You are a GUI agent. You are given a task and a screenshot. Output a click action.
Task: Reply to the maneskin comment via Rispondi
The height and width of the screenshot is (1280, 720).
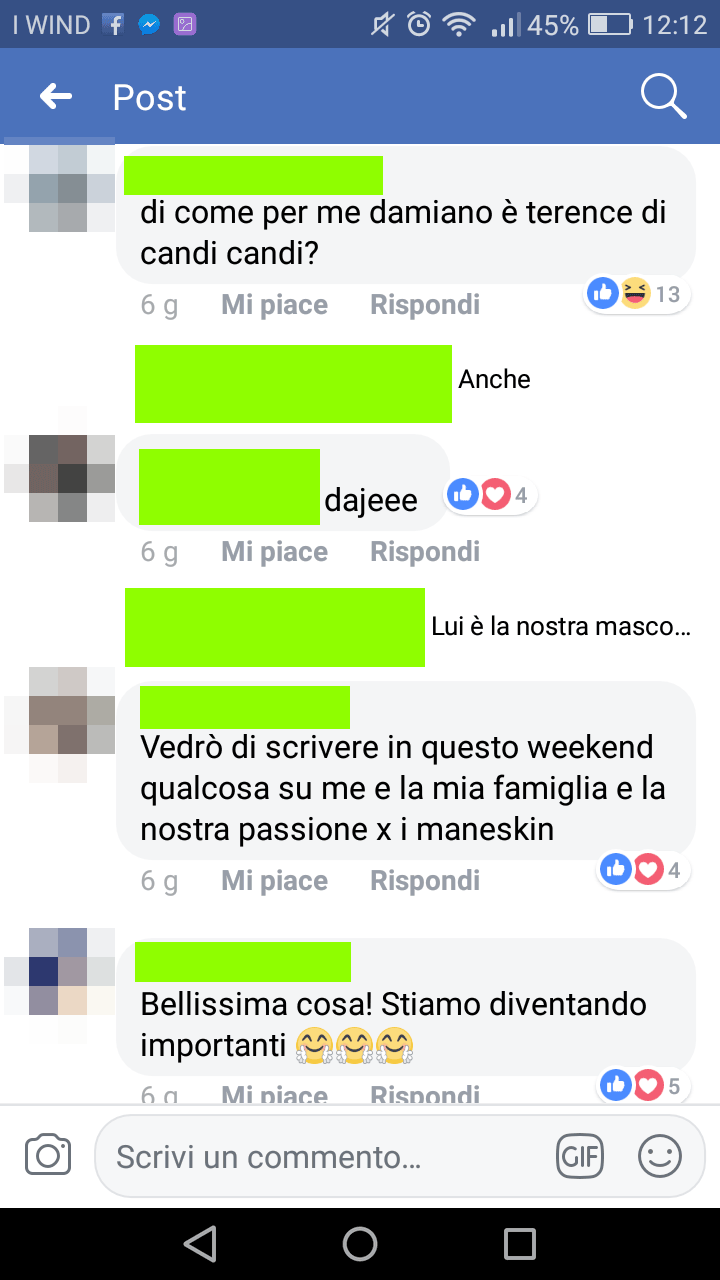pyautogui.click(x=425, y=880)
